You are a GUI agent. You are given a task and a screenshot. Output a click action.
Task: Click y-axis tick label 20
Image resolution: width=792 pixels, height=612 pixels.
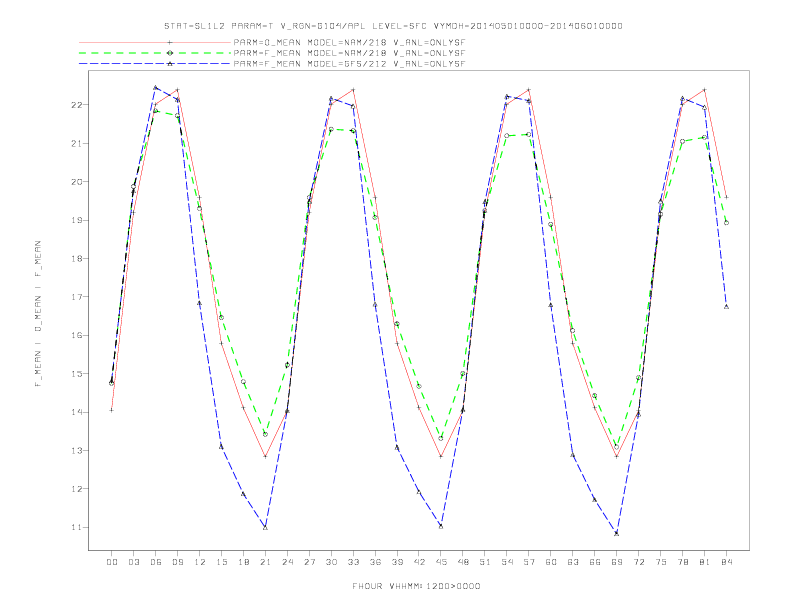[x=76, y=182]
